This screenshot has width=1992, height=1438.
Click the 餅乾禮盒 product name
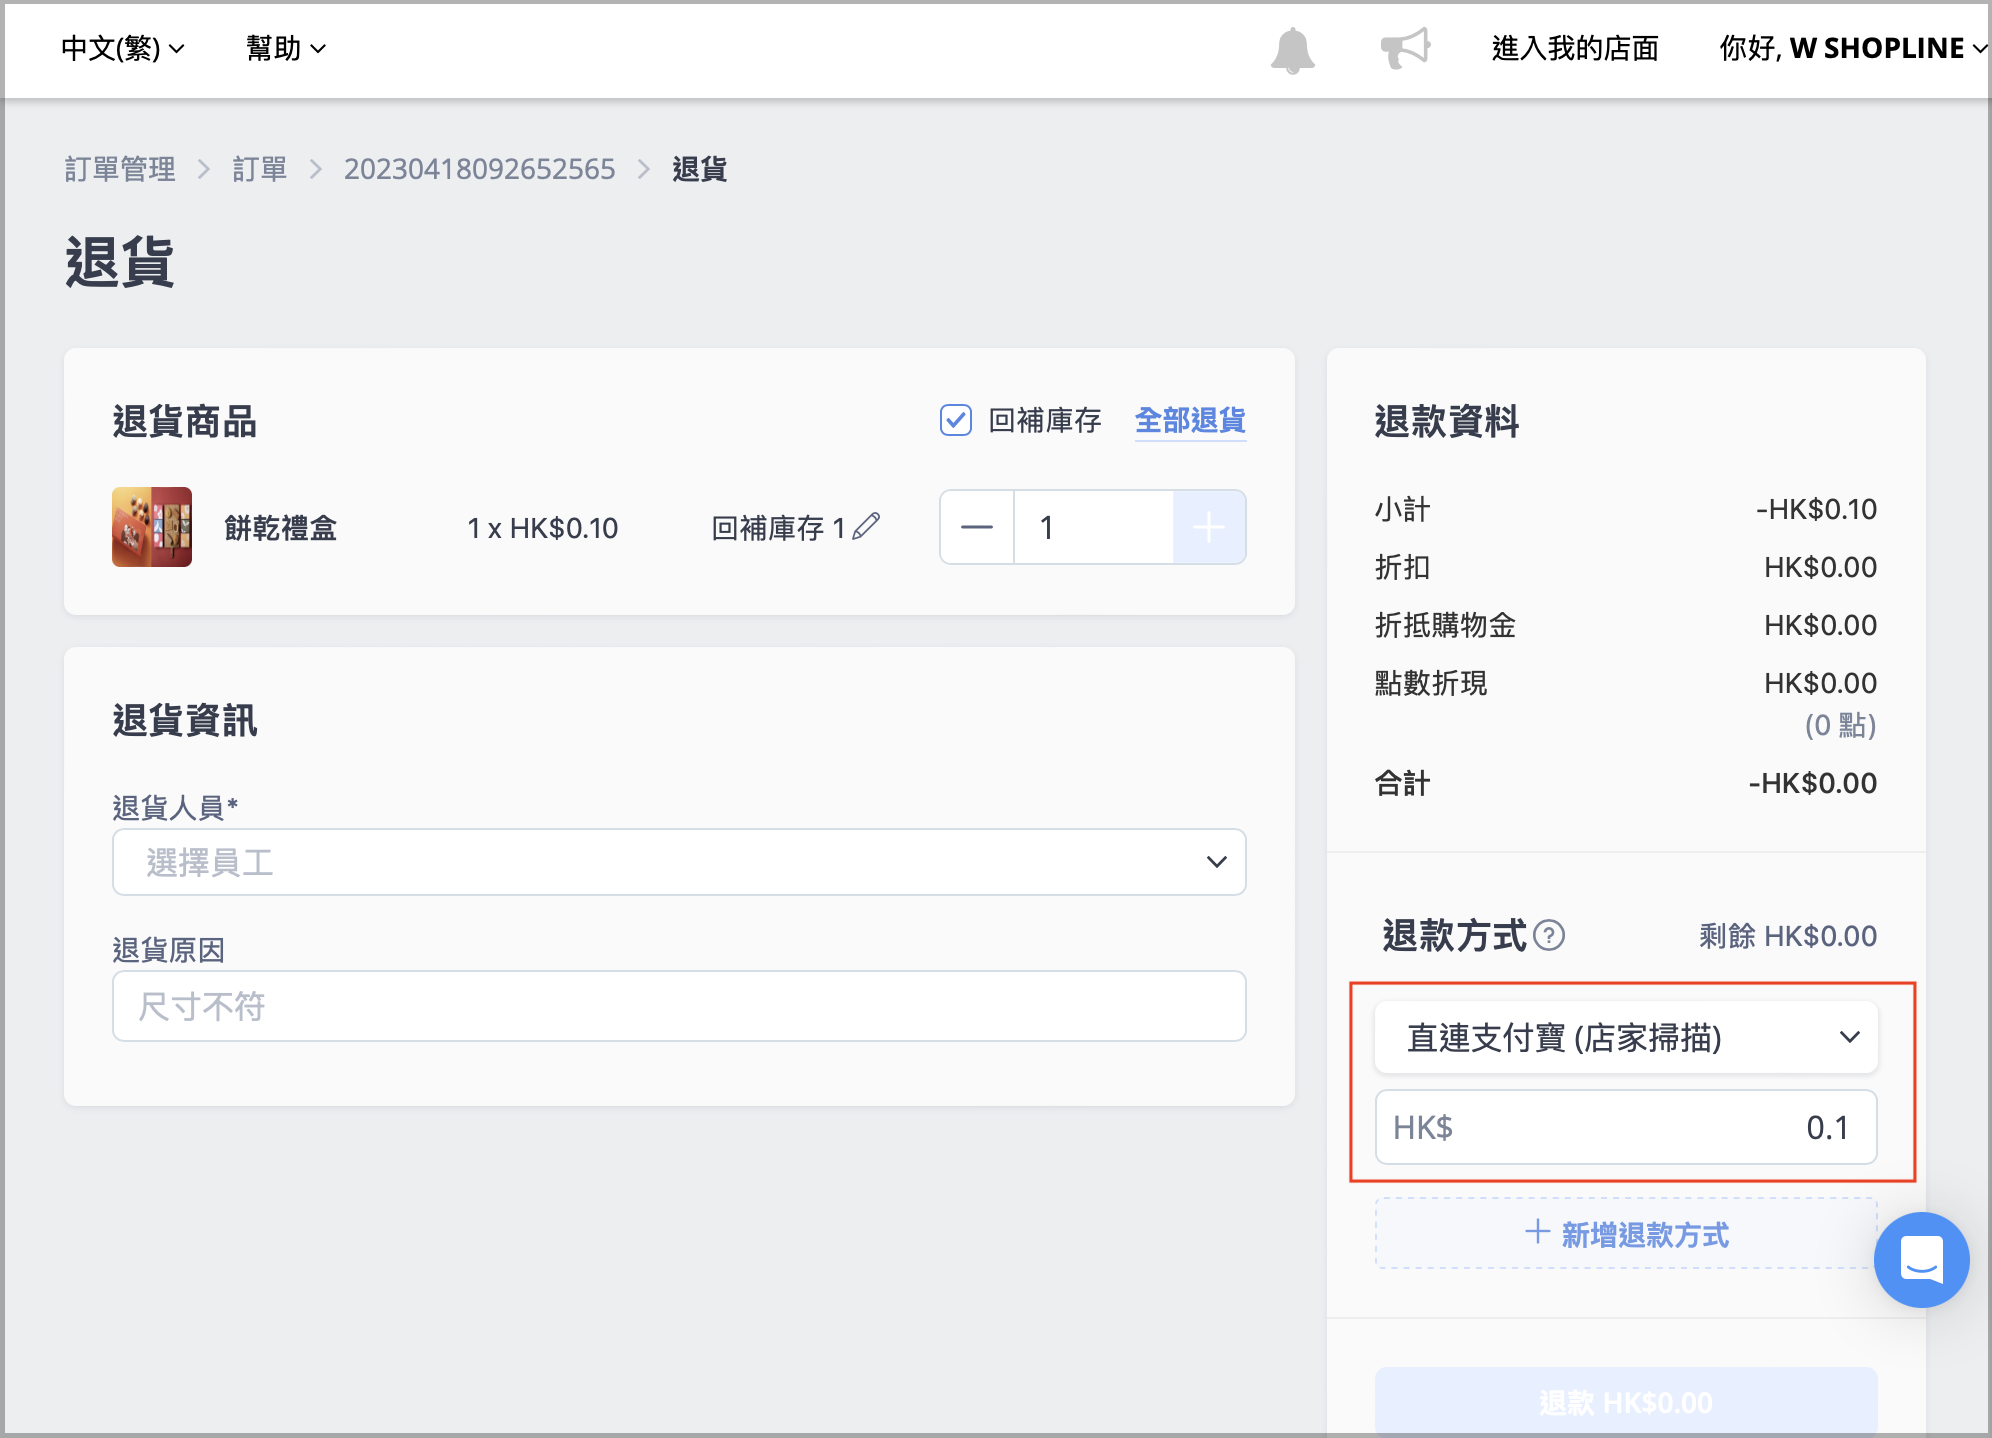click(280, 528)
